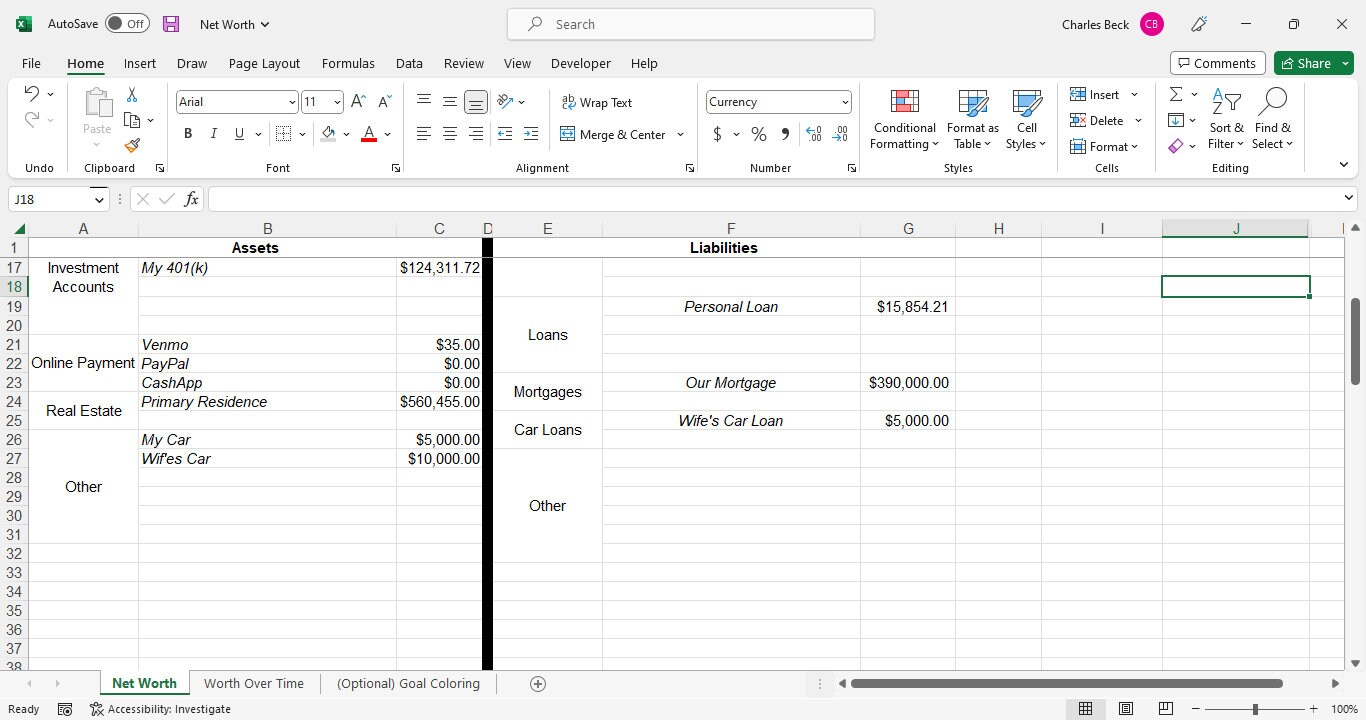Open the Data ribbon tab

click(x=409, y=63)
